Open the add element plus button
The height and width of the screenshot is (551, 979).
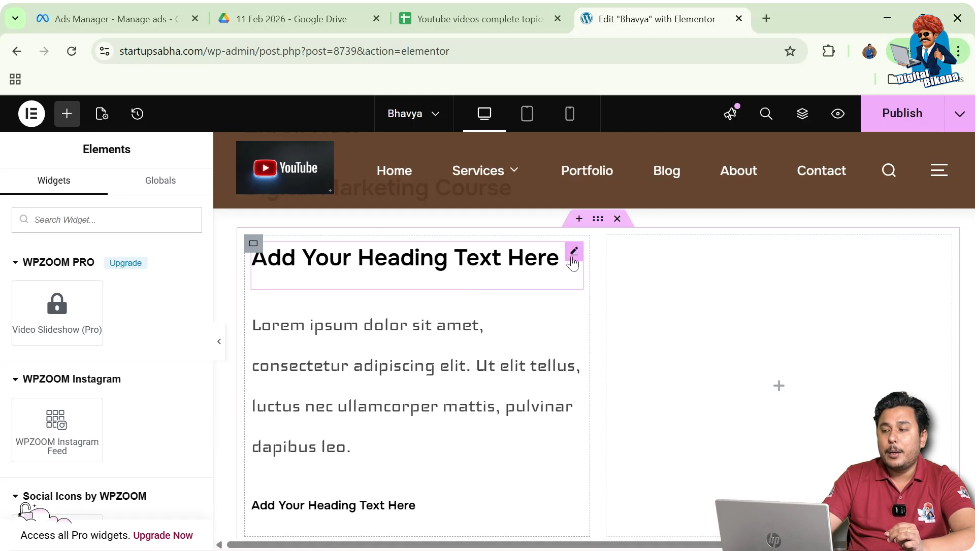pyautogui.click(x=67, y=114)
